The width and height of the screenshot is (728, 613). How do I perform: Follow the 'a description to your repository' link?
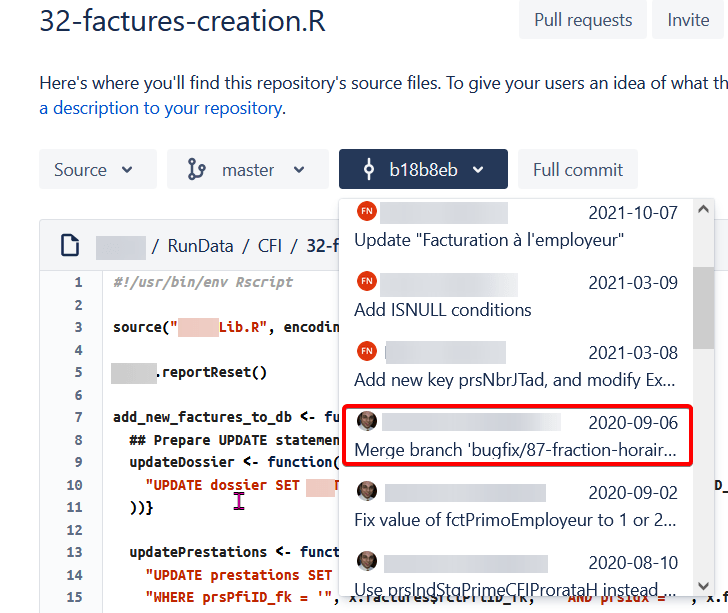(162, 108)
